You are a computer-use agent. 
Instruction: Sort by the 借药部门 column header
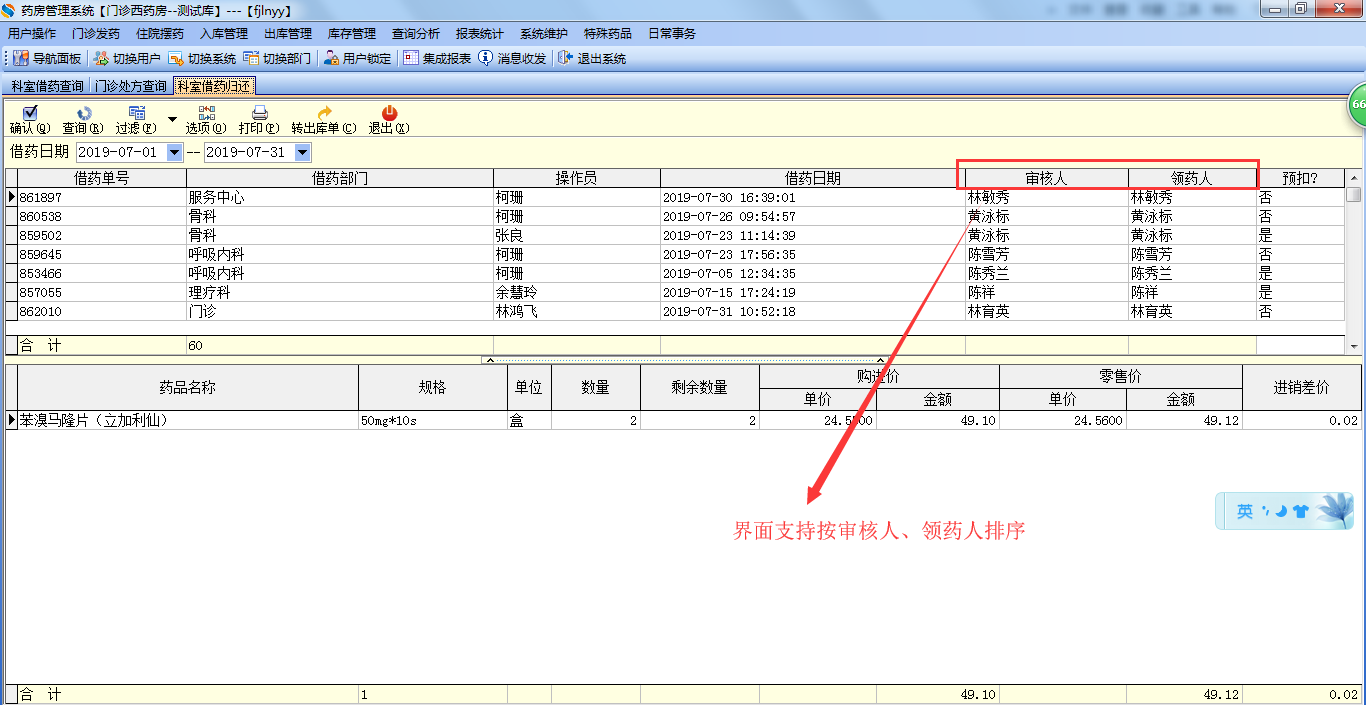click(x=340, y=178)
